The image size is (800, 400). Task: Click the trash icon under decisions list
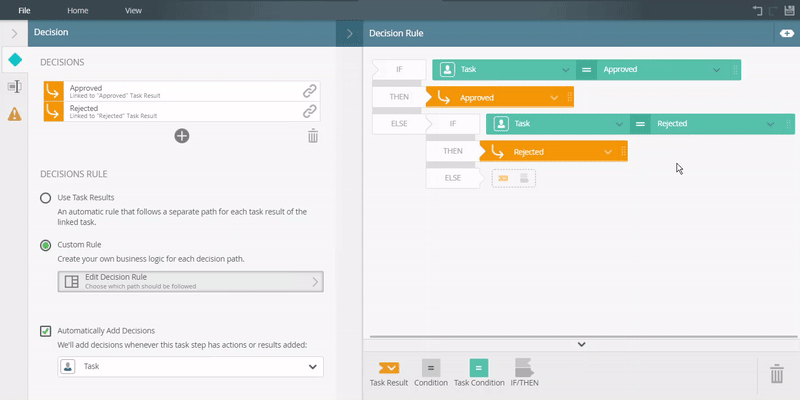(x=313, y=136)
